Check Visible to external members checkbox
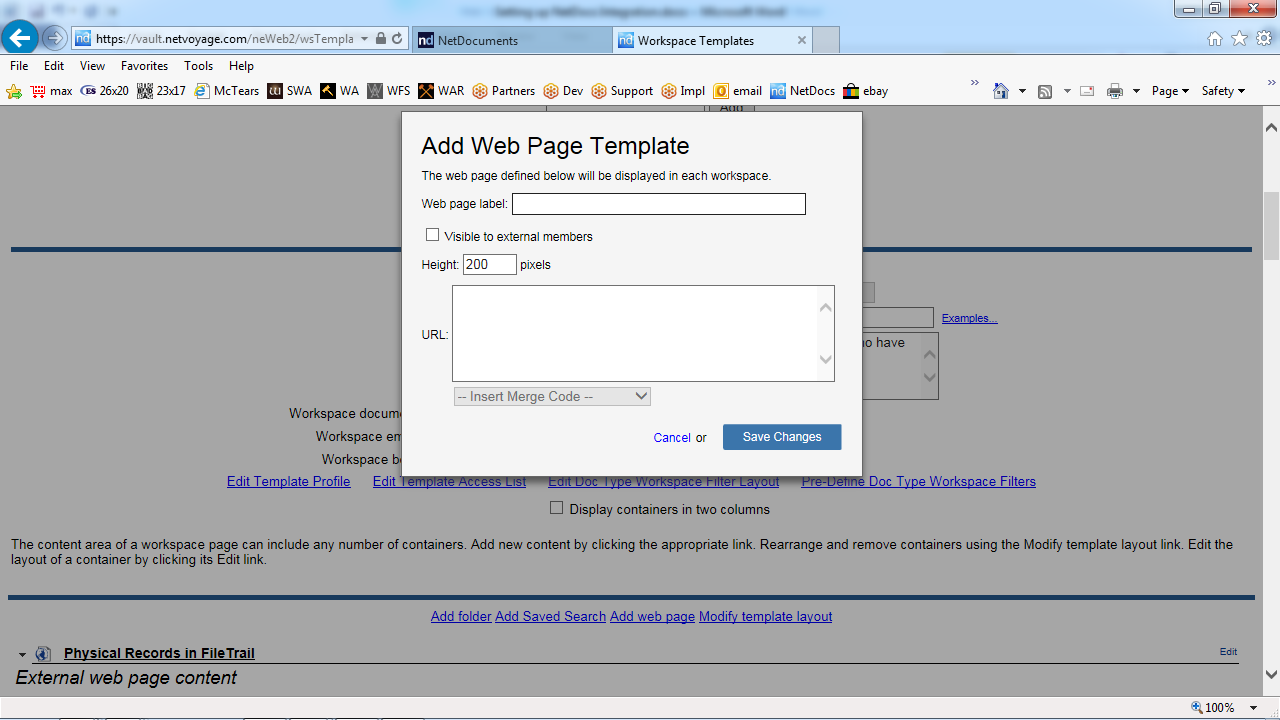 [x=433, y=235]
